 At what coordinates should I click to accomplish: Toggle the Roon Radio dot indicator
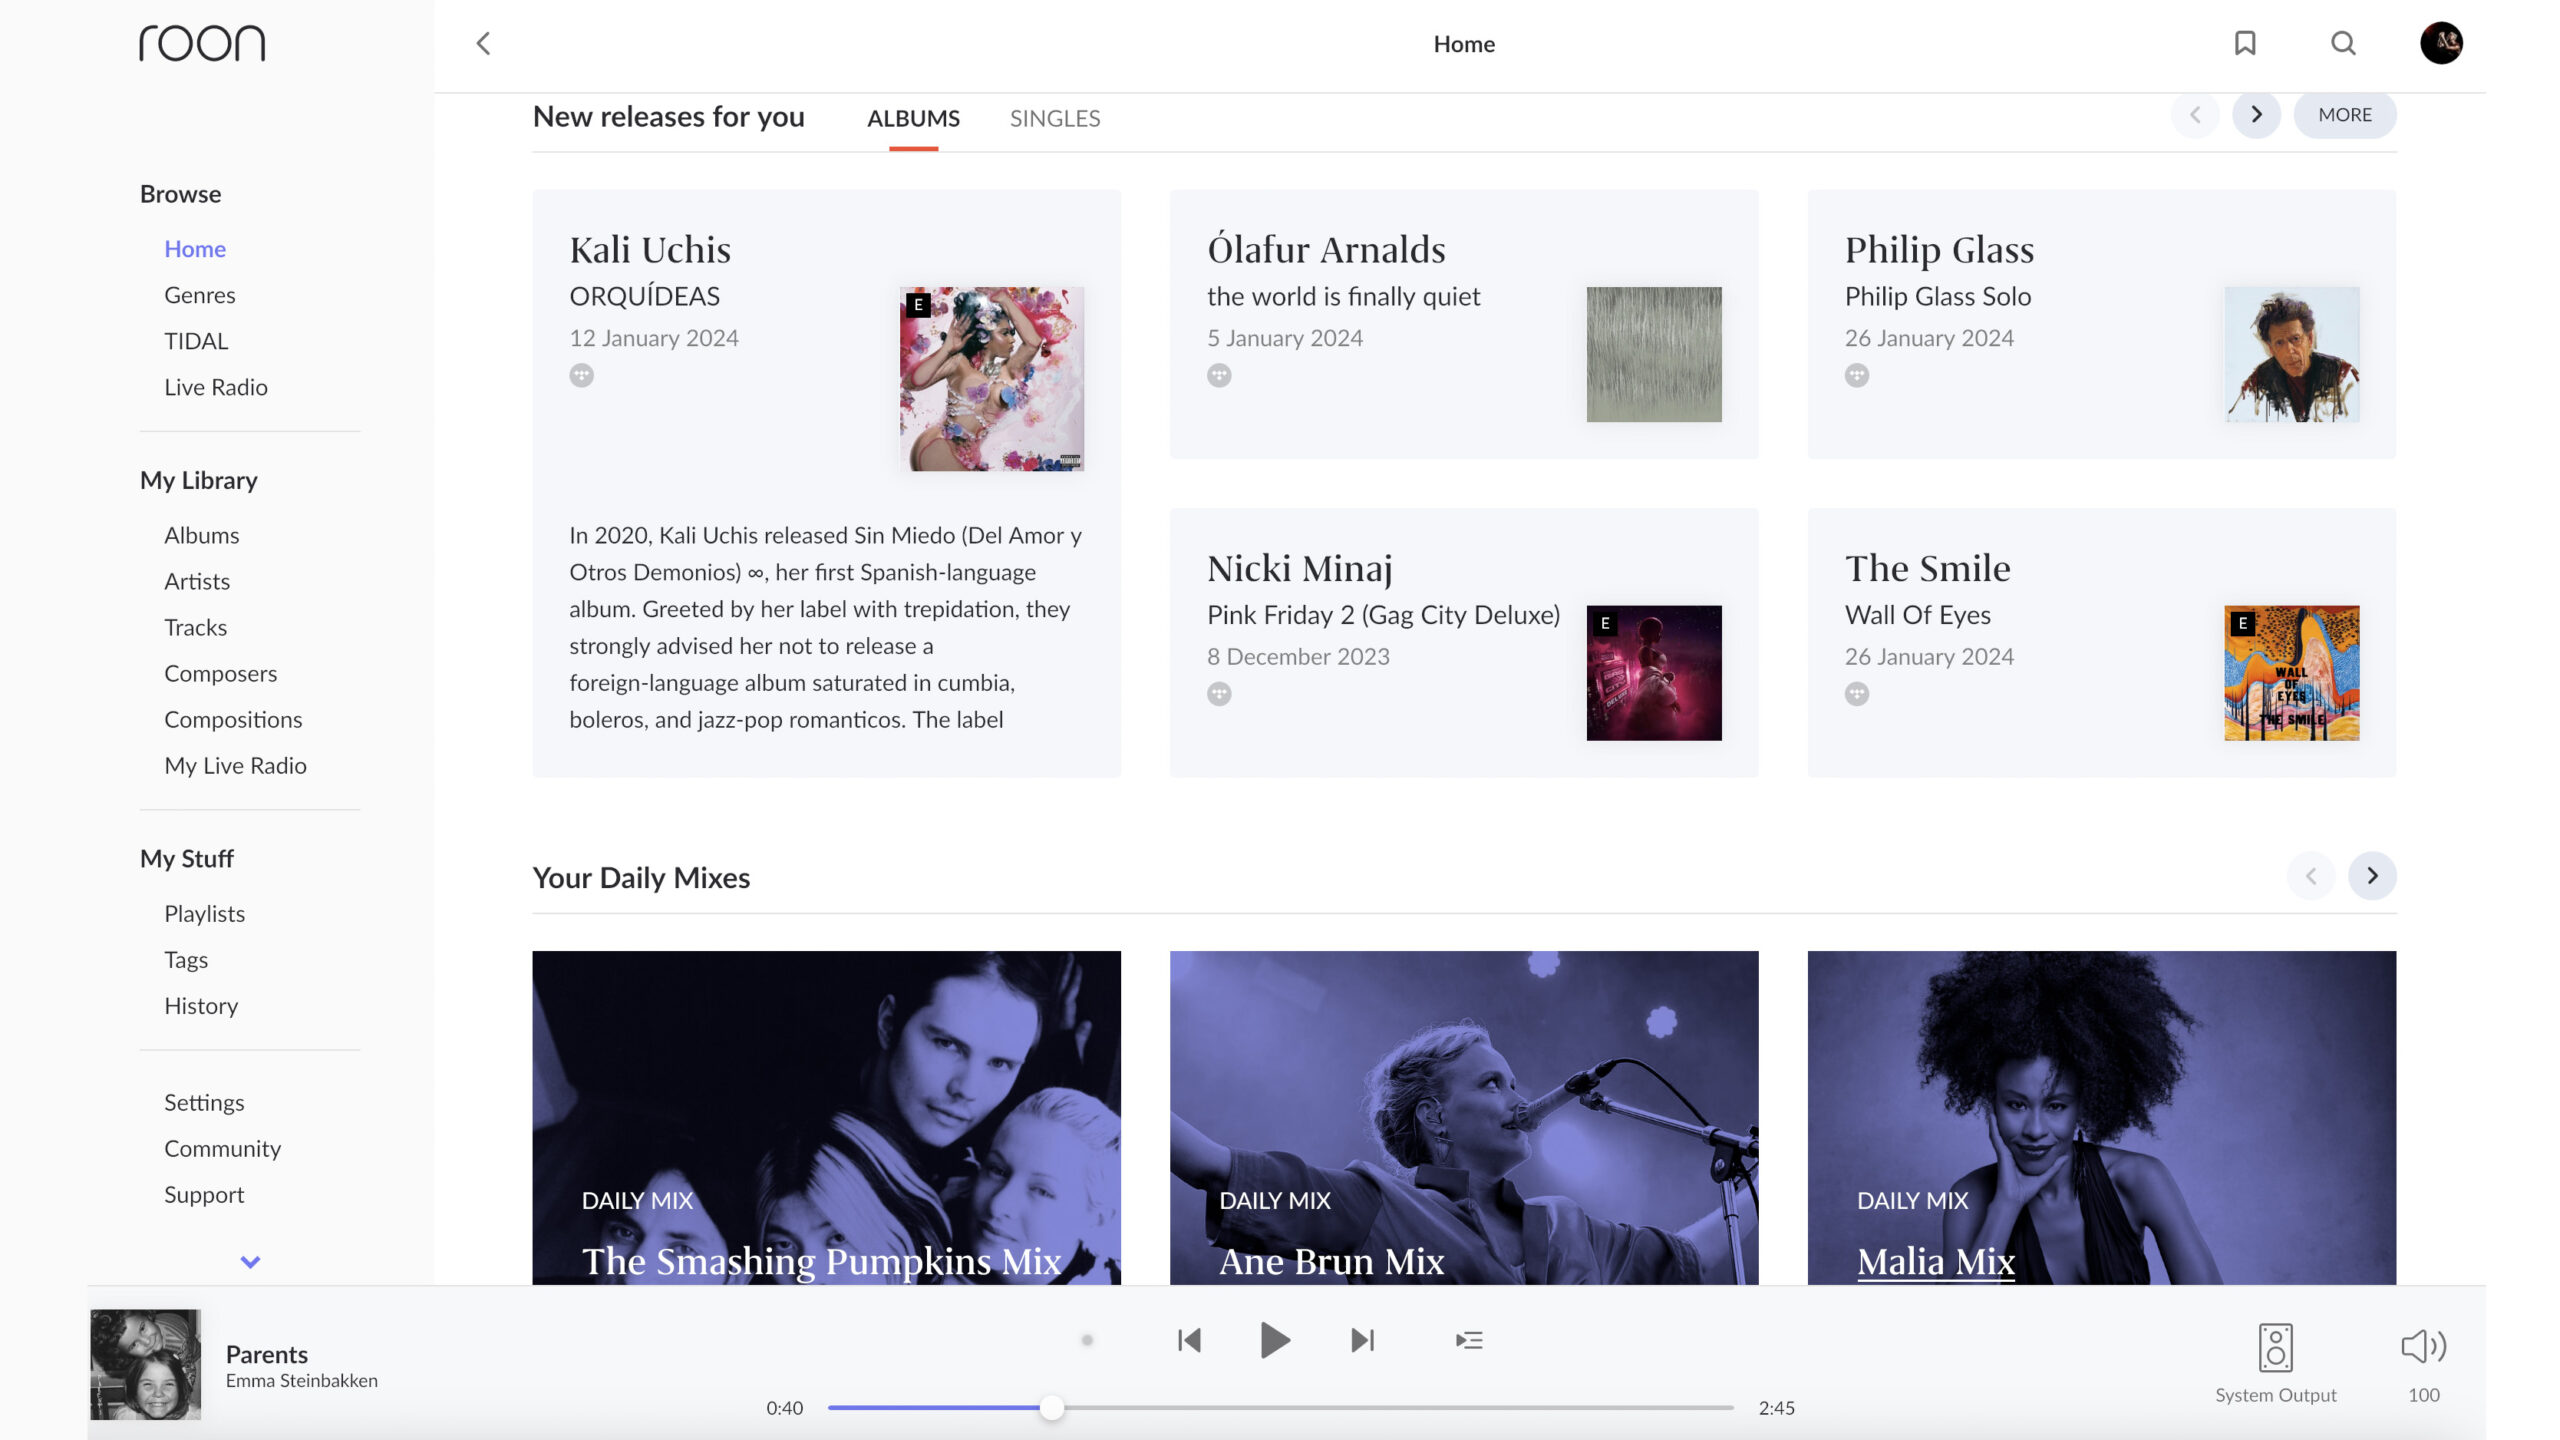pos(1087,1340)
